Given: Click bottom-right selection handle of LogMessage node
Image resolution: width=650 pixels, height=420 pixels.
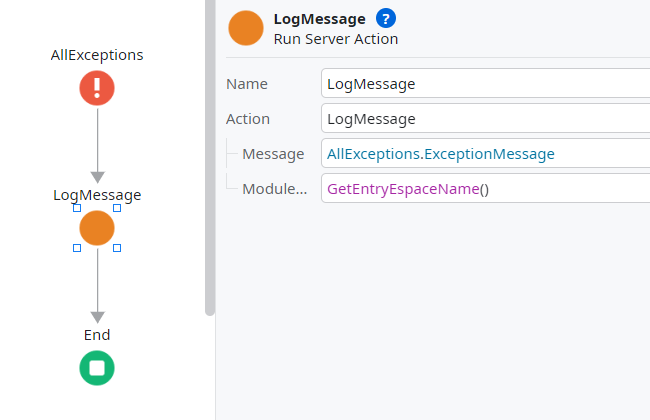Looking at the screenshot, I should click(x=117, y=248).
